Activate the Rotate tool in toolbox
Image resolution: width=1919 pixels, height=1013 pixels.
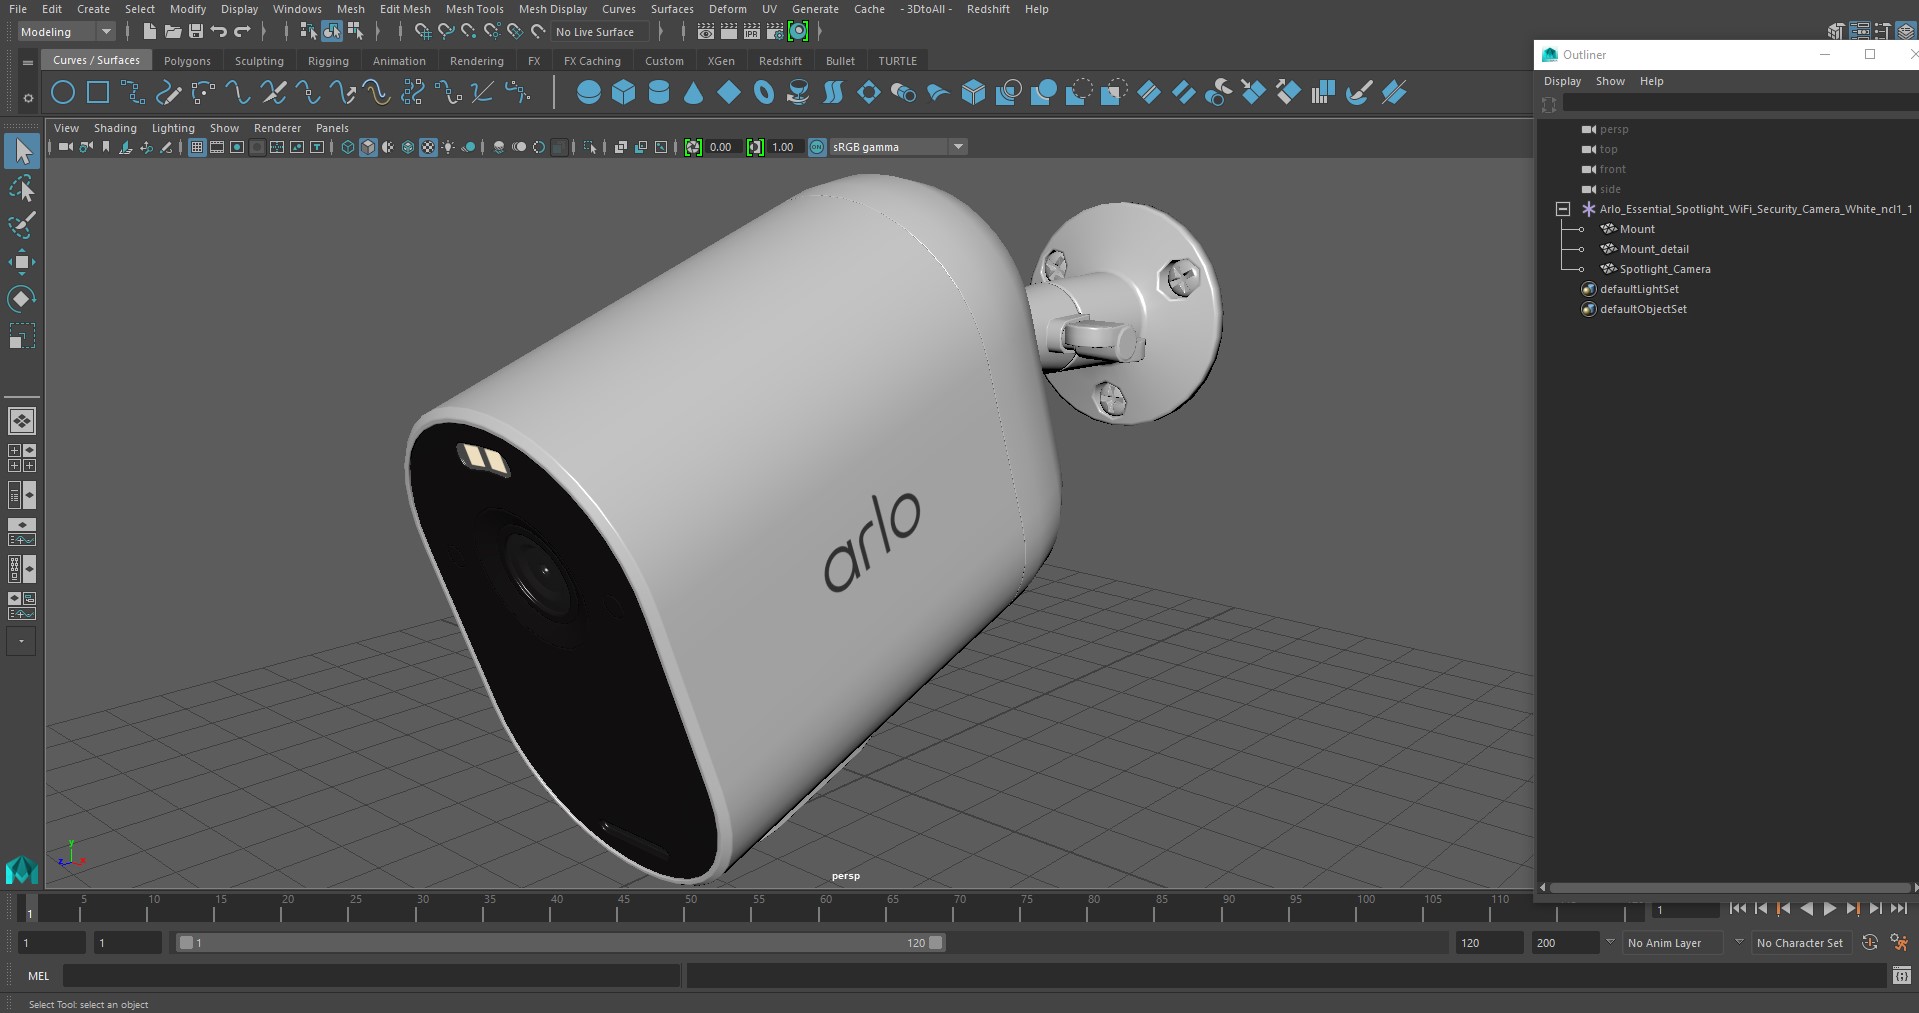[x=21, y=299]
